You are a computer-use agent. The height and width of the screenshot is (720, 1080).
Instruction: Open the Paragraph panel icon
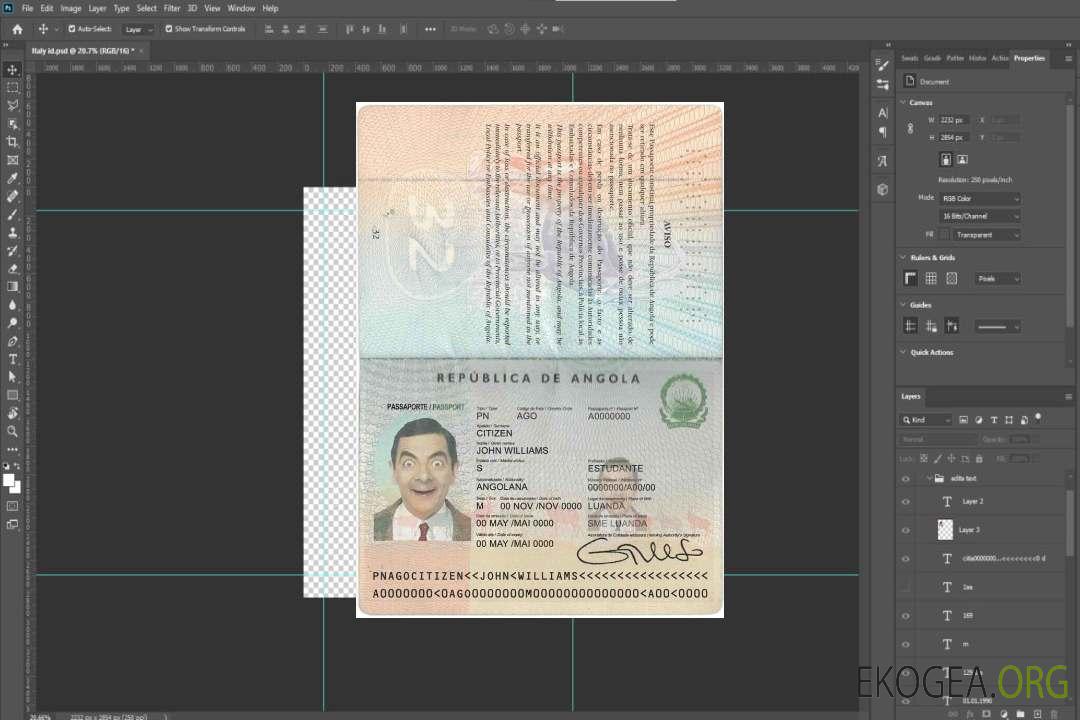pyautogui.click(x=882, y=132)
